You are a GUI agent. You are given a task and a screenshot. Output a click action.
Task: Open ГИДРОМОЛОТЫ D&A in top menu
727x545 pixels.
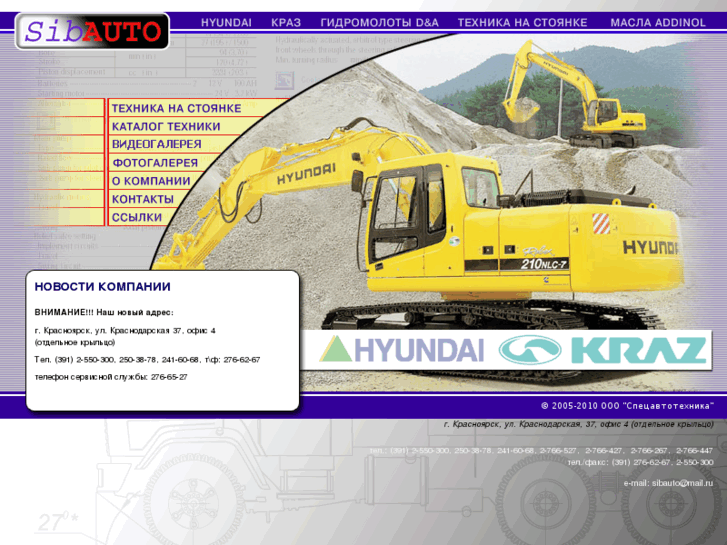[x=379, y=23]
